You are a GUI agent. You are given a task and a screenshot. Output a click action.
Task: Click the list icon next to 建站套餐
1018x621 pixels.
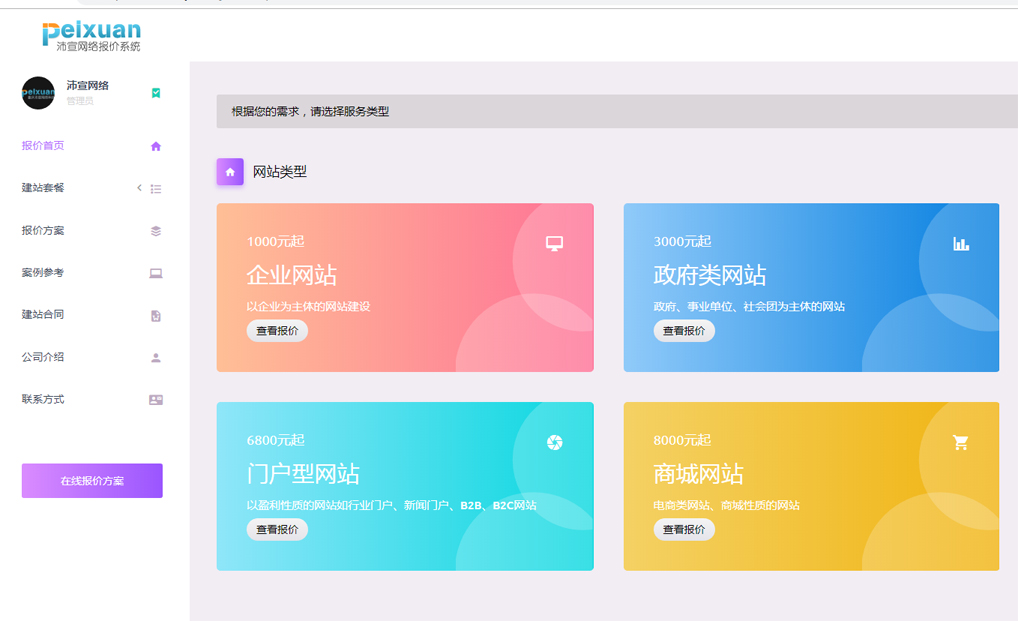(155, 188)
